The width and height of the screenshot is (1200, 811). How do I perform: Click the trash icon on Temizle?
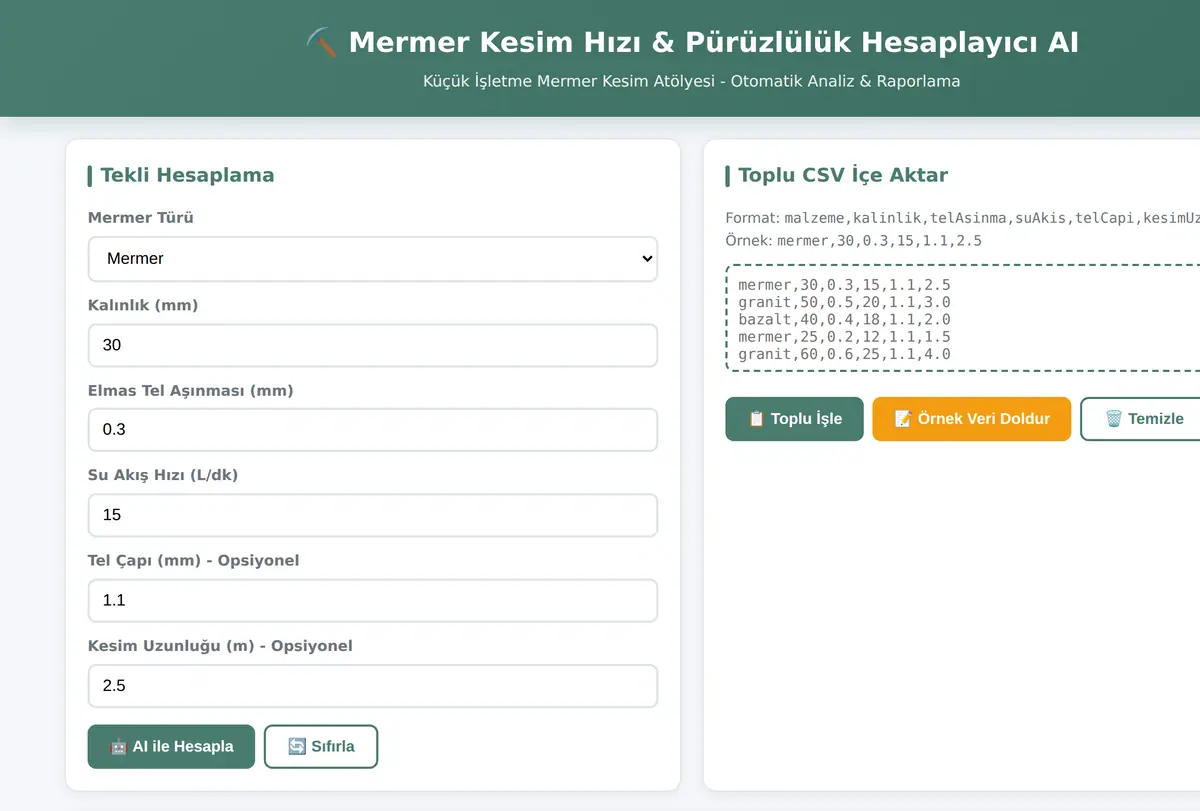pyautogui.click(x=1113, y=419)
